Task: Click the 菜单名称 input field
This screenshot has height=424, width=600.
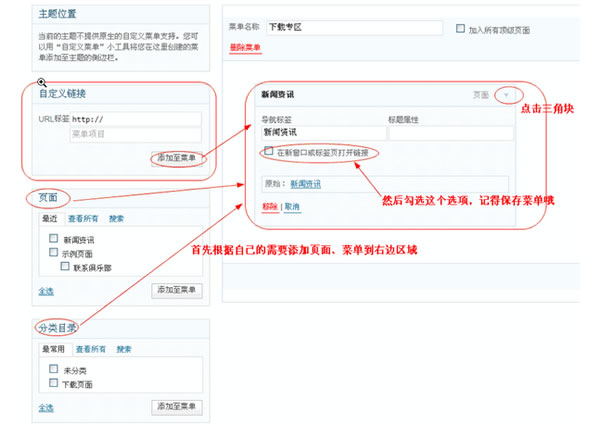Action: click(x=354, y=28)
